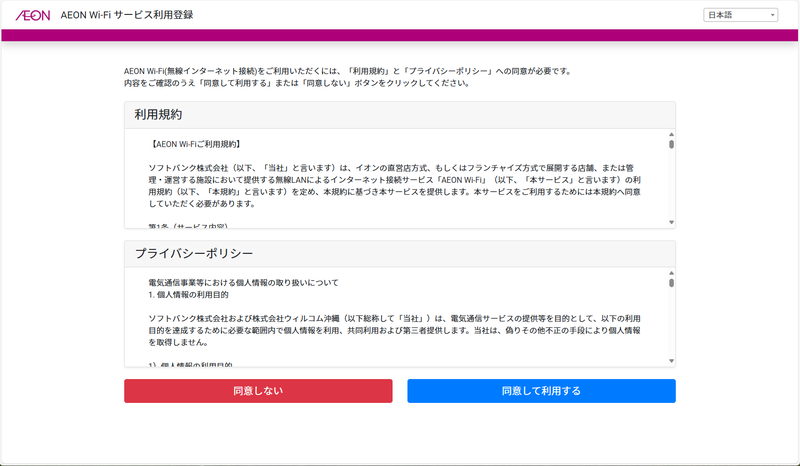This screenshot has width=800, height=466.
Task: Open the 日本語 language dropdown
Action: tap(740, 15)
